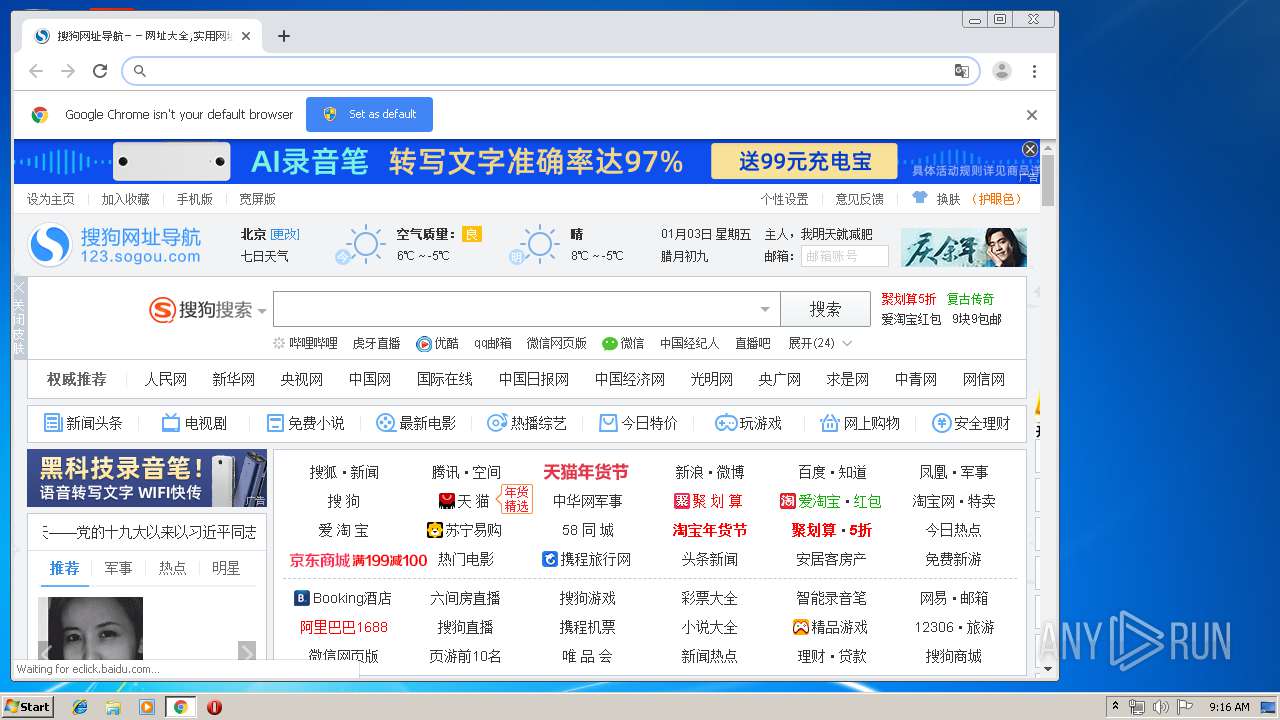Open the 人民网 link

click(165, 379)
